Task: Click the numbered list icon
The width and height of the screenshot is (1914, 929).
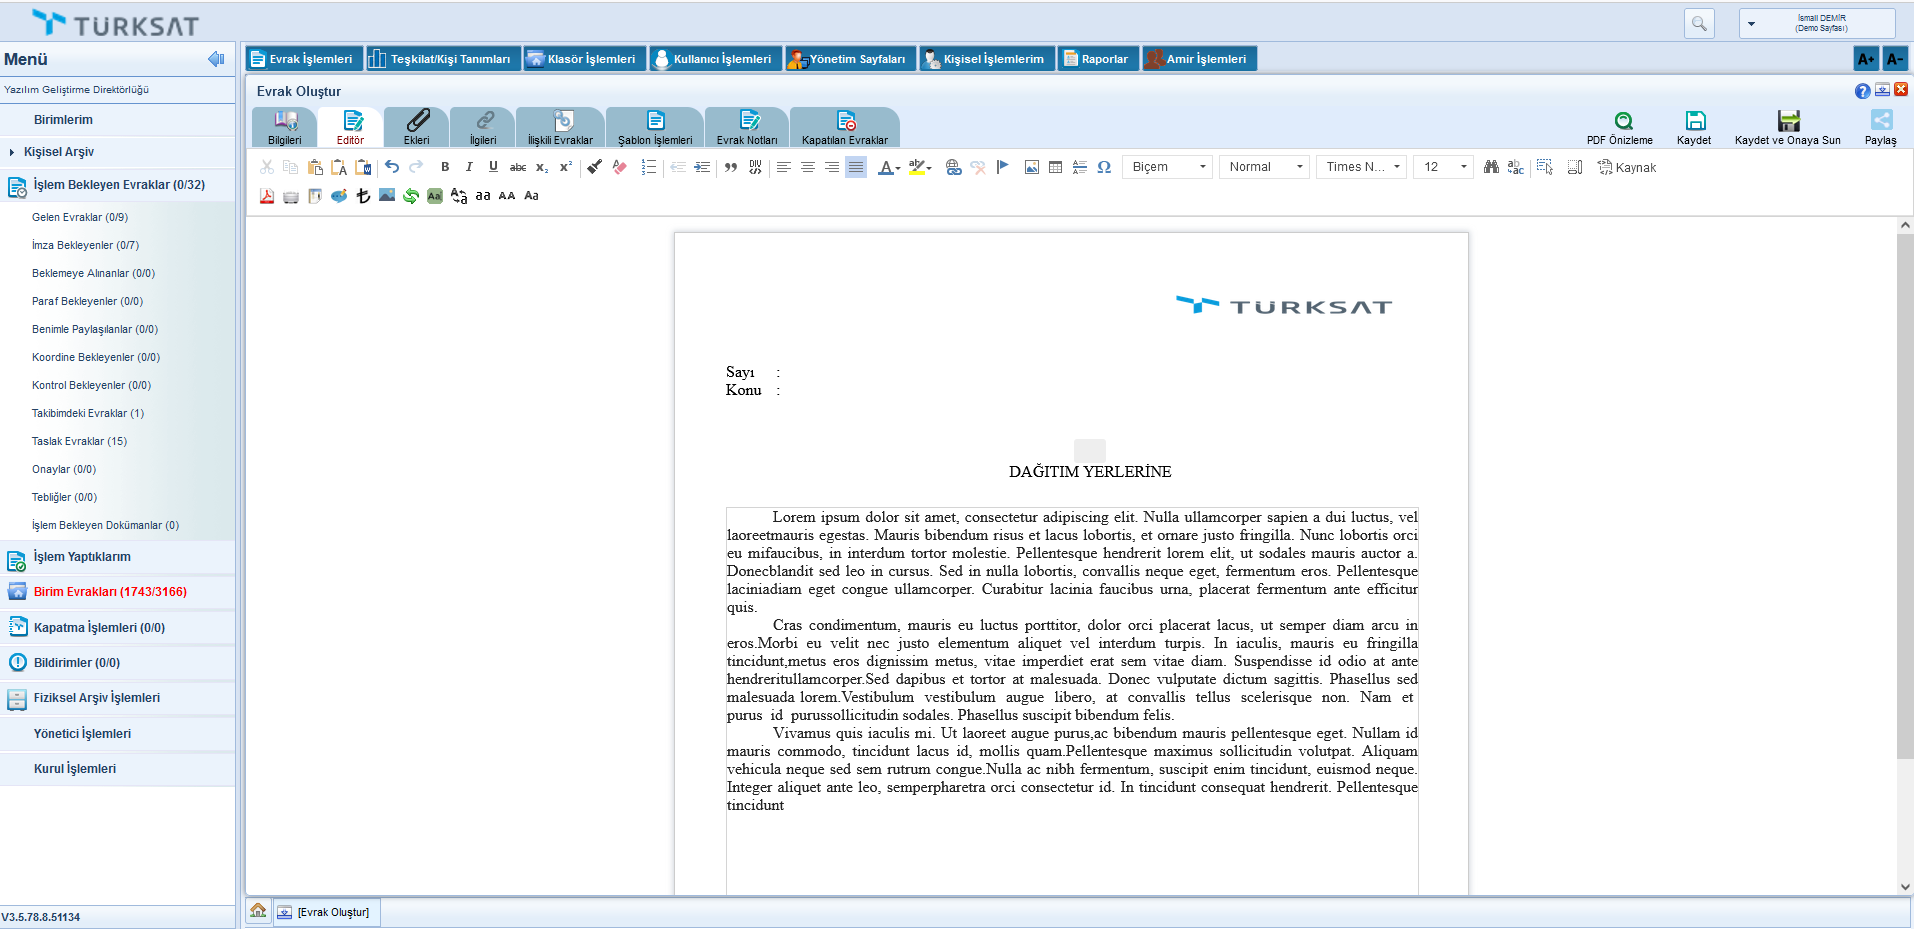Action: click(648, 167)
